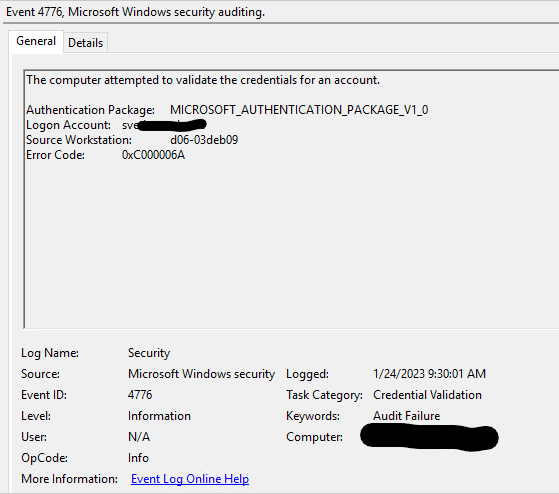Select MICROSOFT_AUTHENTICATION_PACKAGE_V1_0 value
This screenshot has width=559, height=494.
[x=299, y=110]
